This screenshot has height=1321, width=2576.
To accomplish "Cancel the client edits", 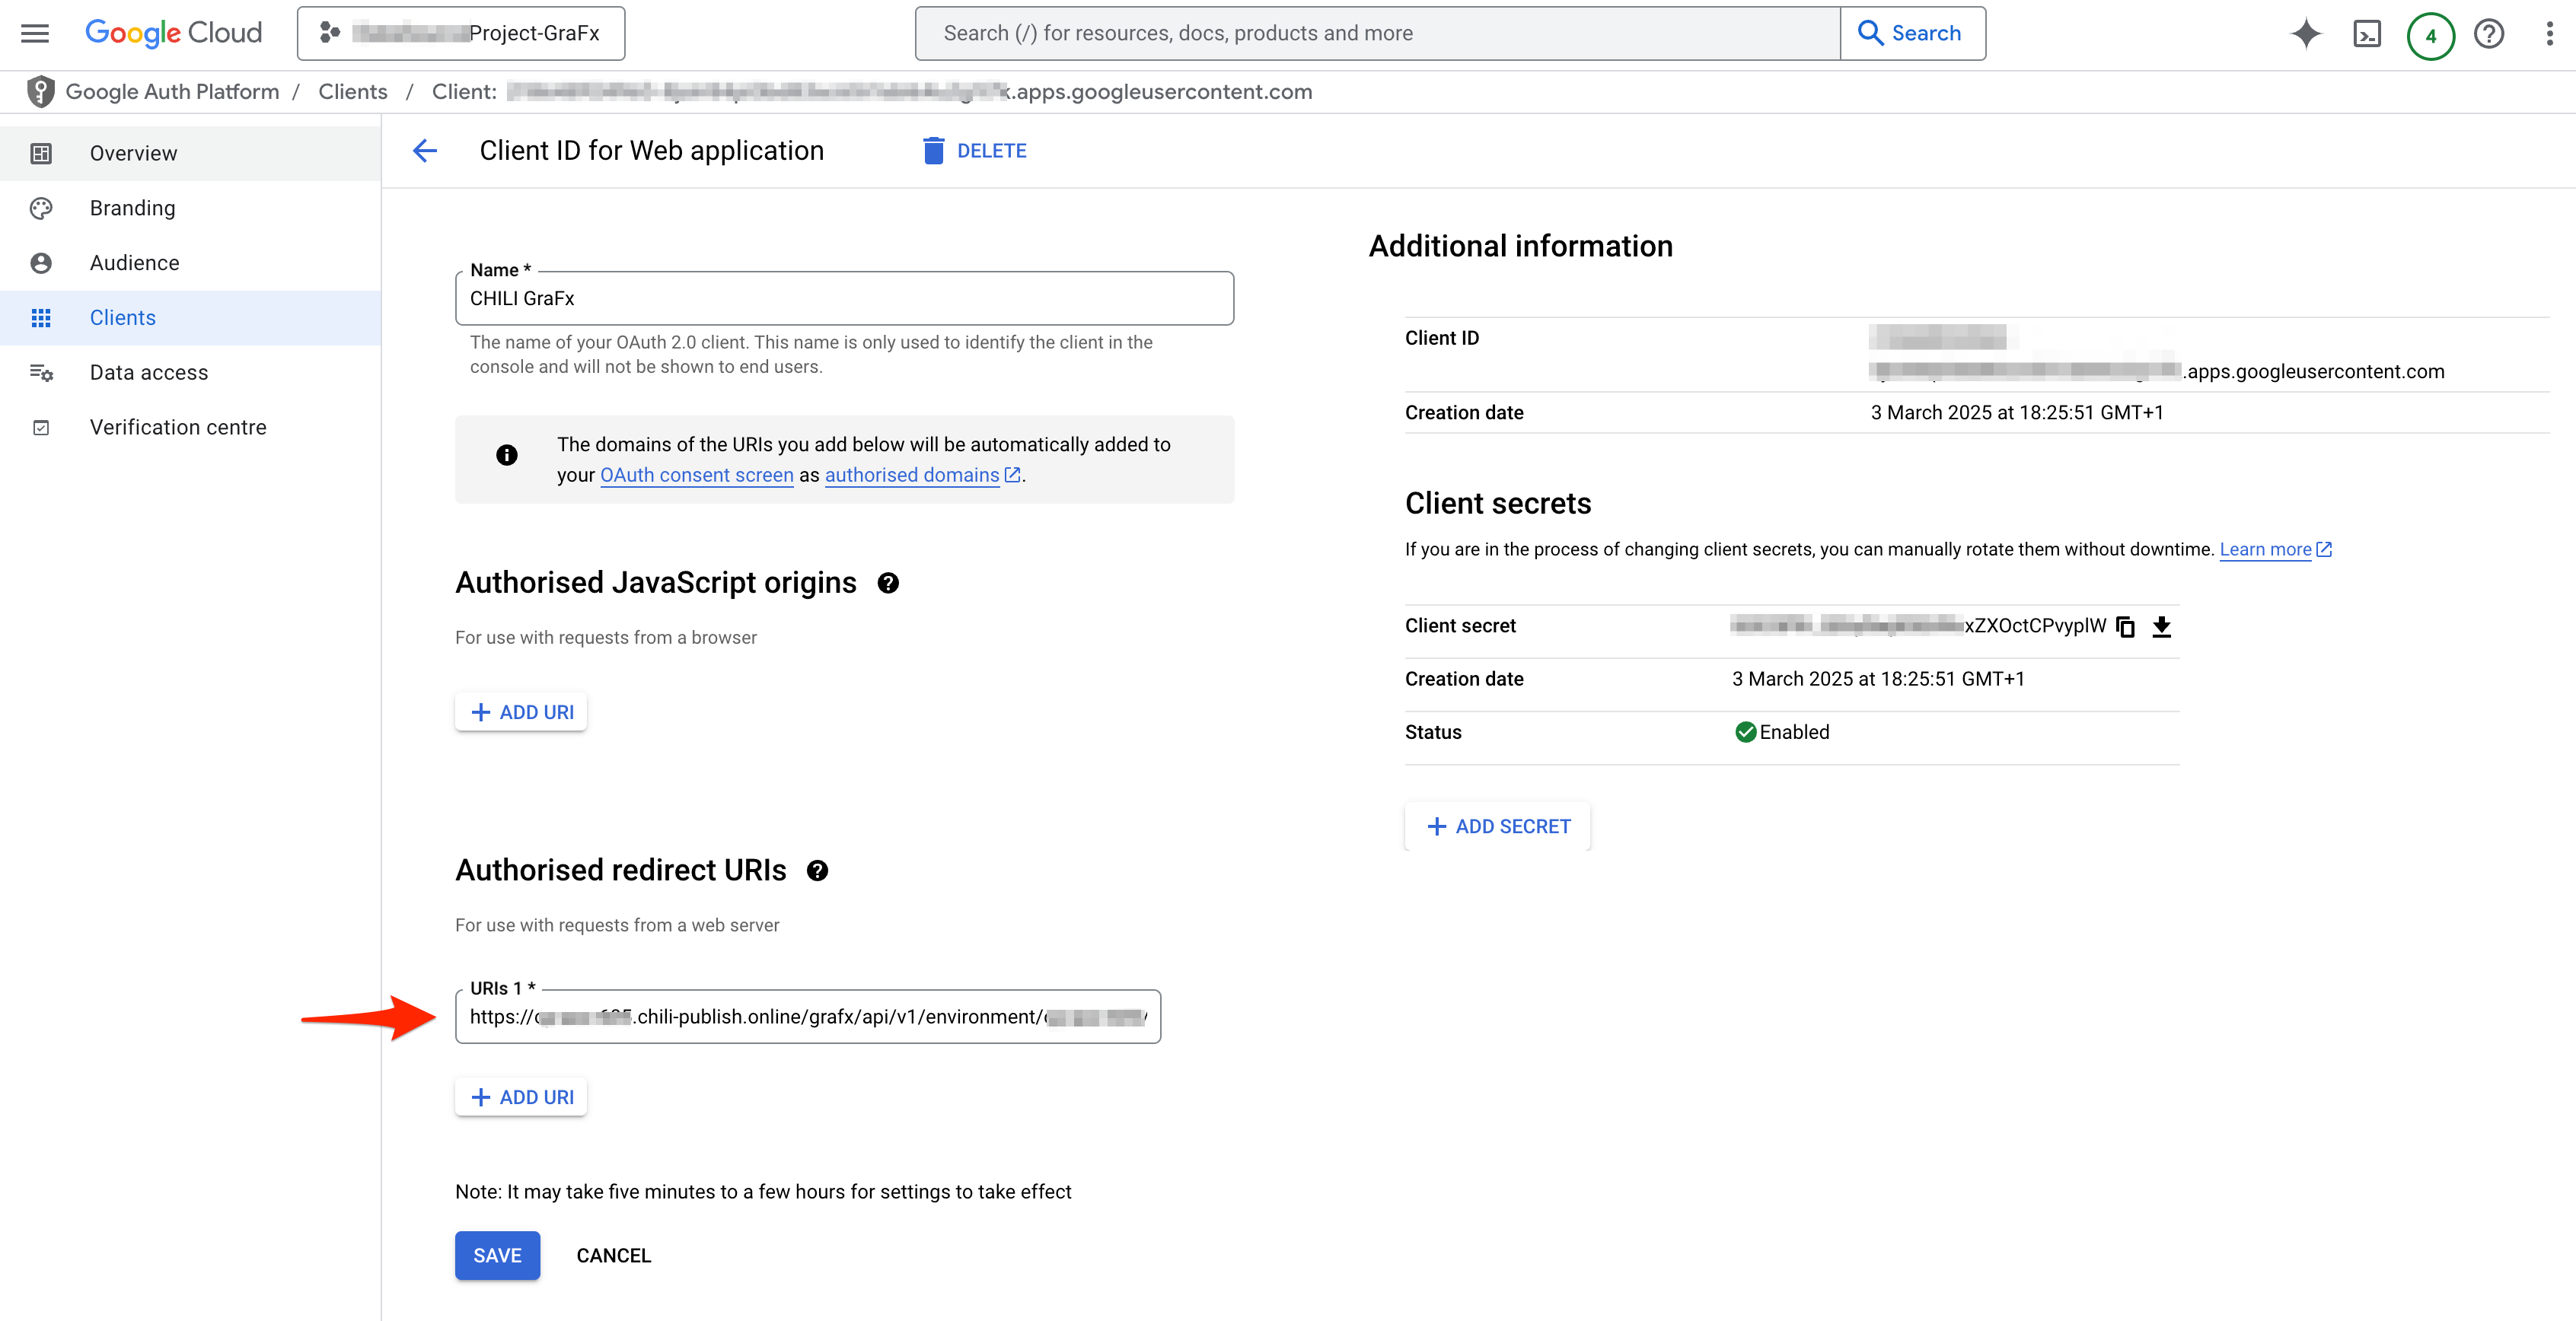I will (614, 1255).
